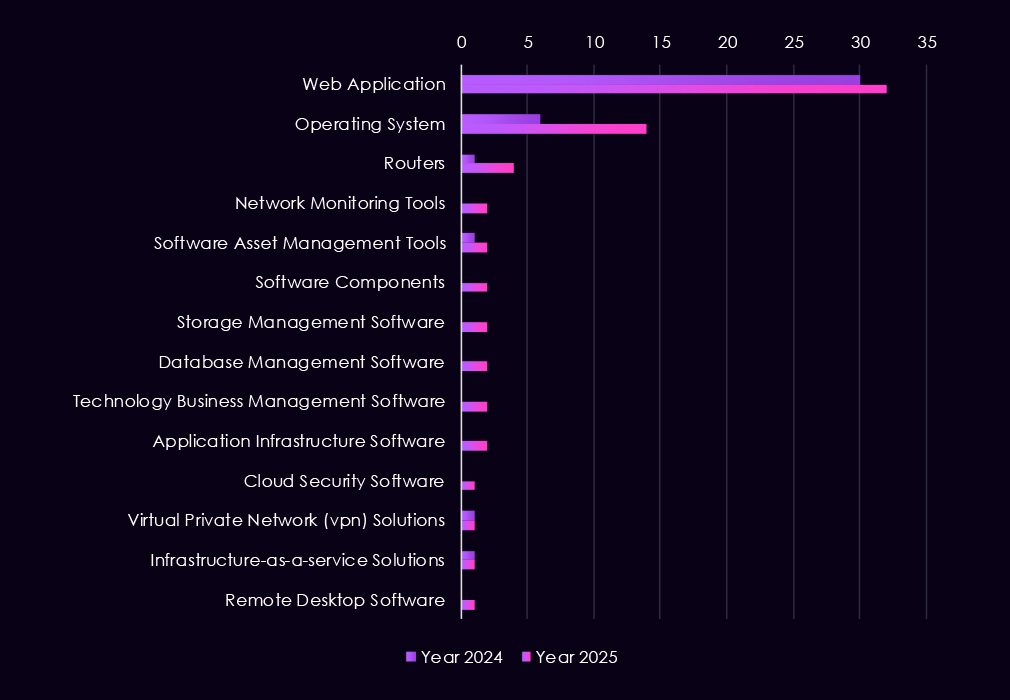This screenshot has height=700, width=1010.
Task: Click the Operating System 2025 bar
Action: 553,129
